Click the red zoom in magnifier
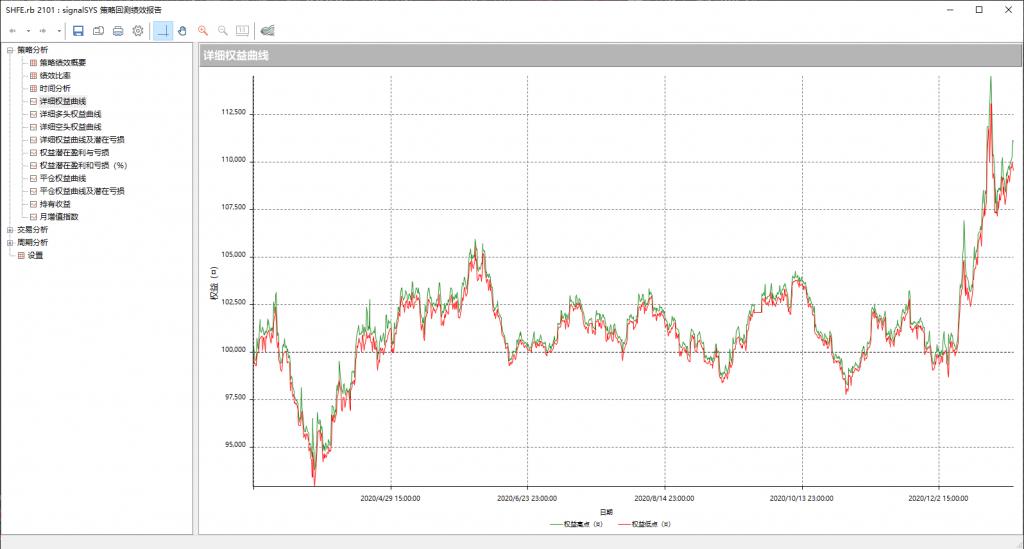The height and width of the screenshot is (549, 1024). 203,31
